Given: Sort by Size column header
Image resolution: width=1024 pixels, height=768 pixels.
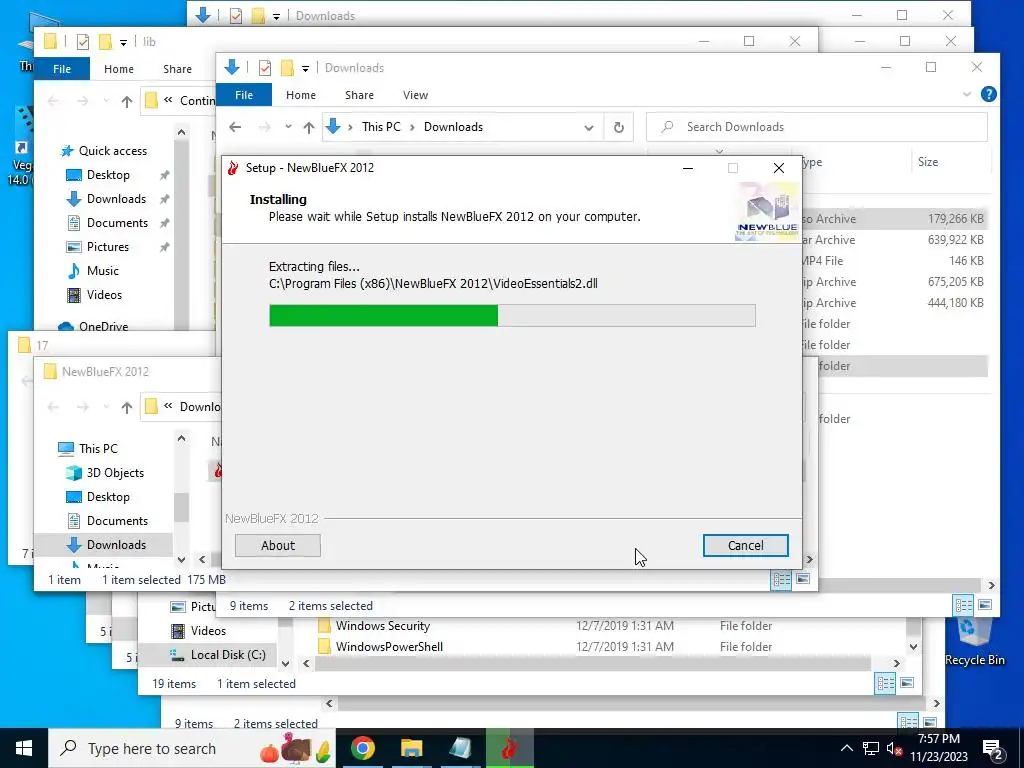Looking at the screenshot, I should pos(927,162).
